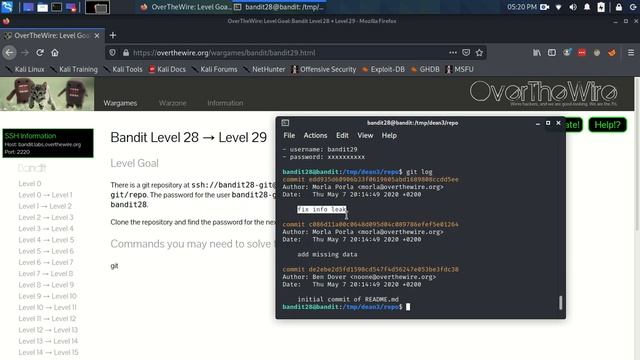640x360 pixels.
Task: Open the Kali applications menu icon
Action: pos(7,7)
